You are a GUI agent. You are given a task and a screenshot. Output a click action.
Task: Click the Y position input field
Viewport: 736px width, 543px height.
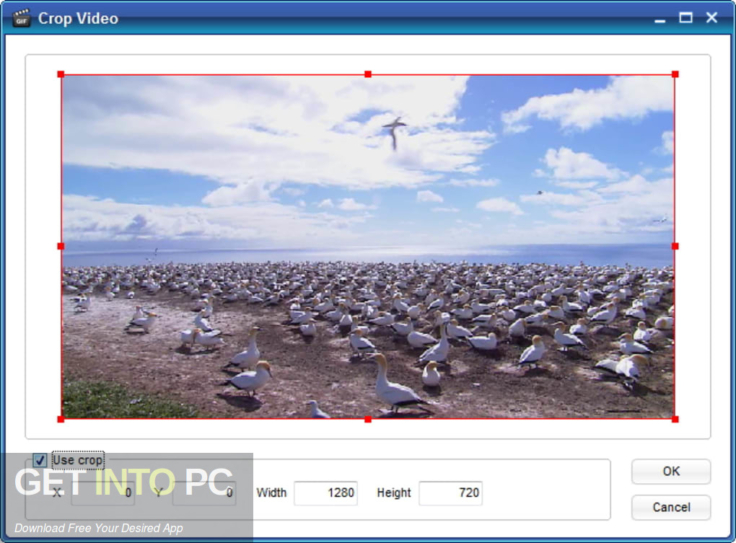tap(204, 493)
